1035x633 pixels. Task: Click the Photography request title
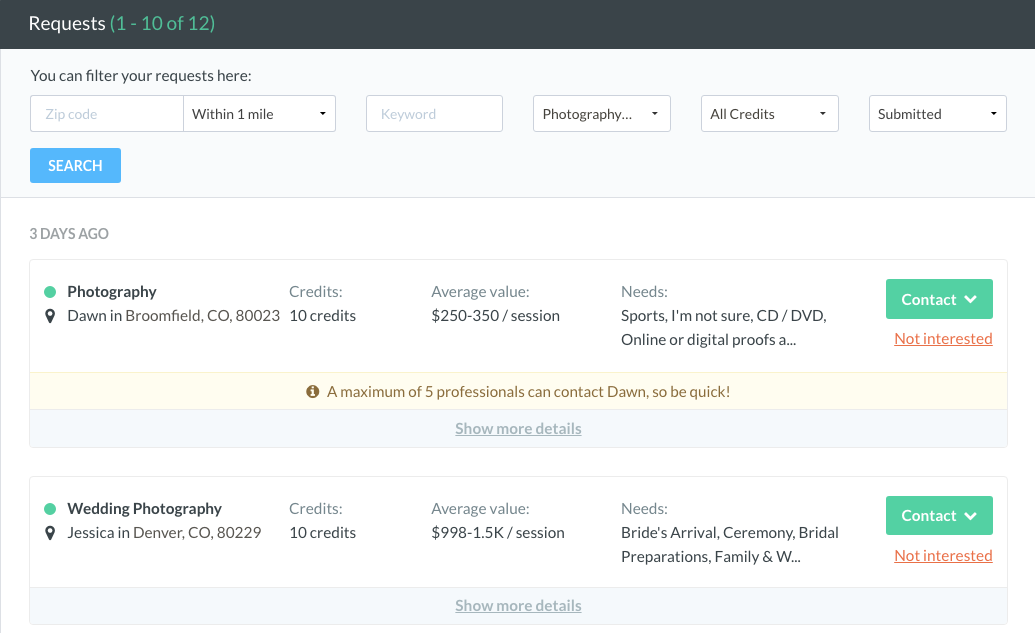[112, 292]
